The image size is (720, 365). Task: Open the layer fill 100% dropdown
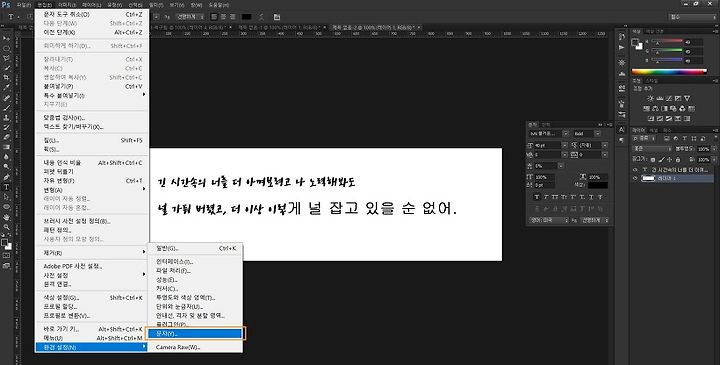(713, 160)
